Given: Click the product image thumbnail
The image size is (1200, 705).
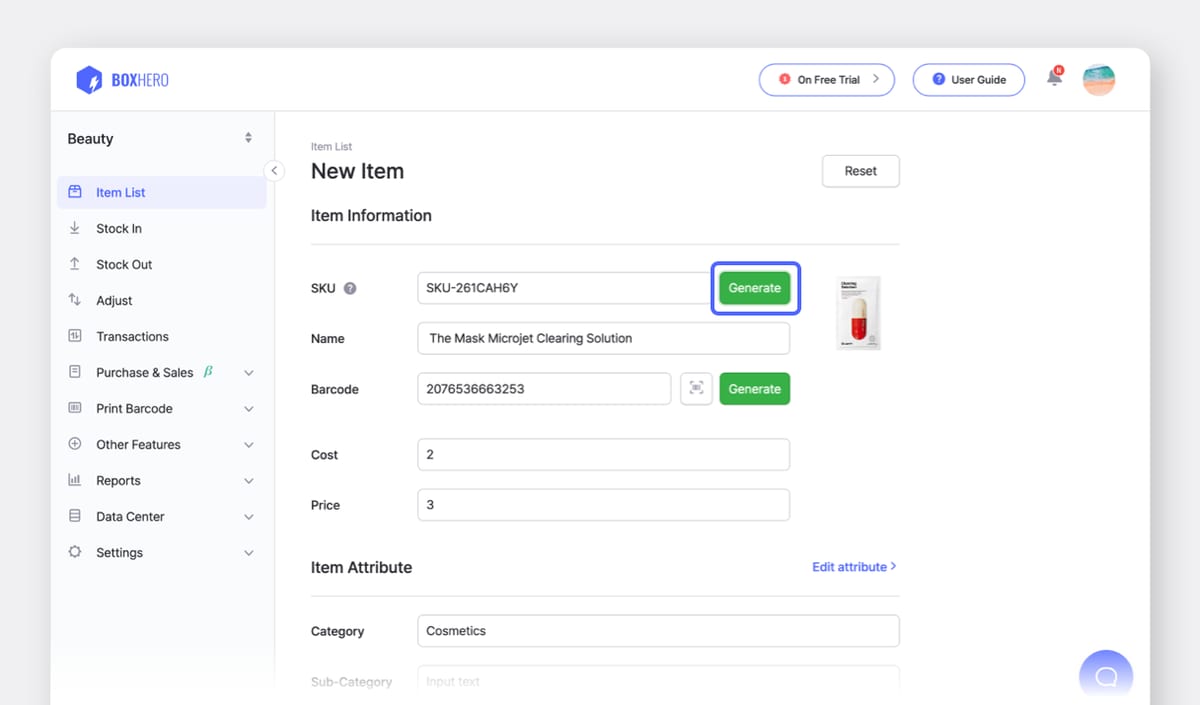Looking at the screenshot, I should [x=856, y=312].
